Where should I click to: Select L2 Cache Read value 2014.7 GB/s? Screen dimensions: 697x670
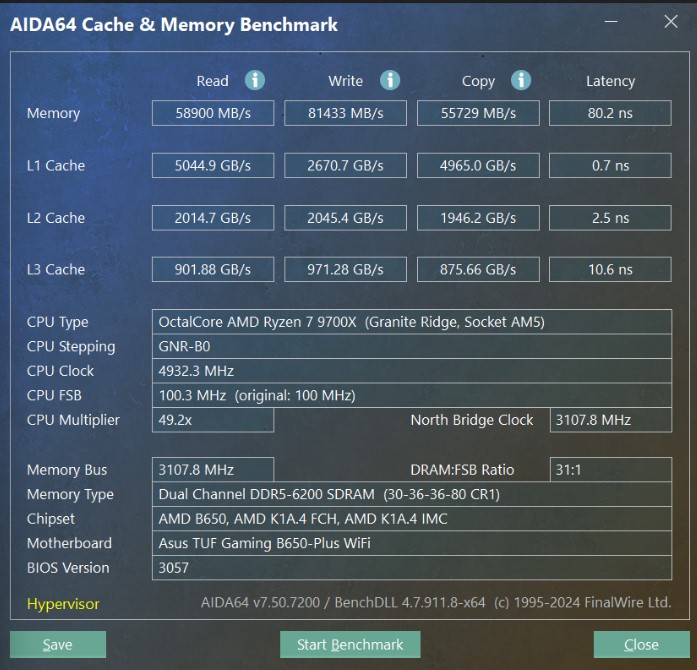pyautogui.click(x=213, y=218)
